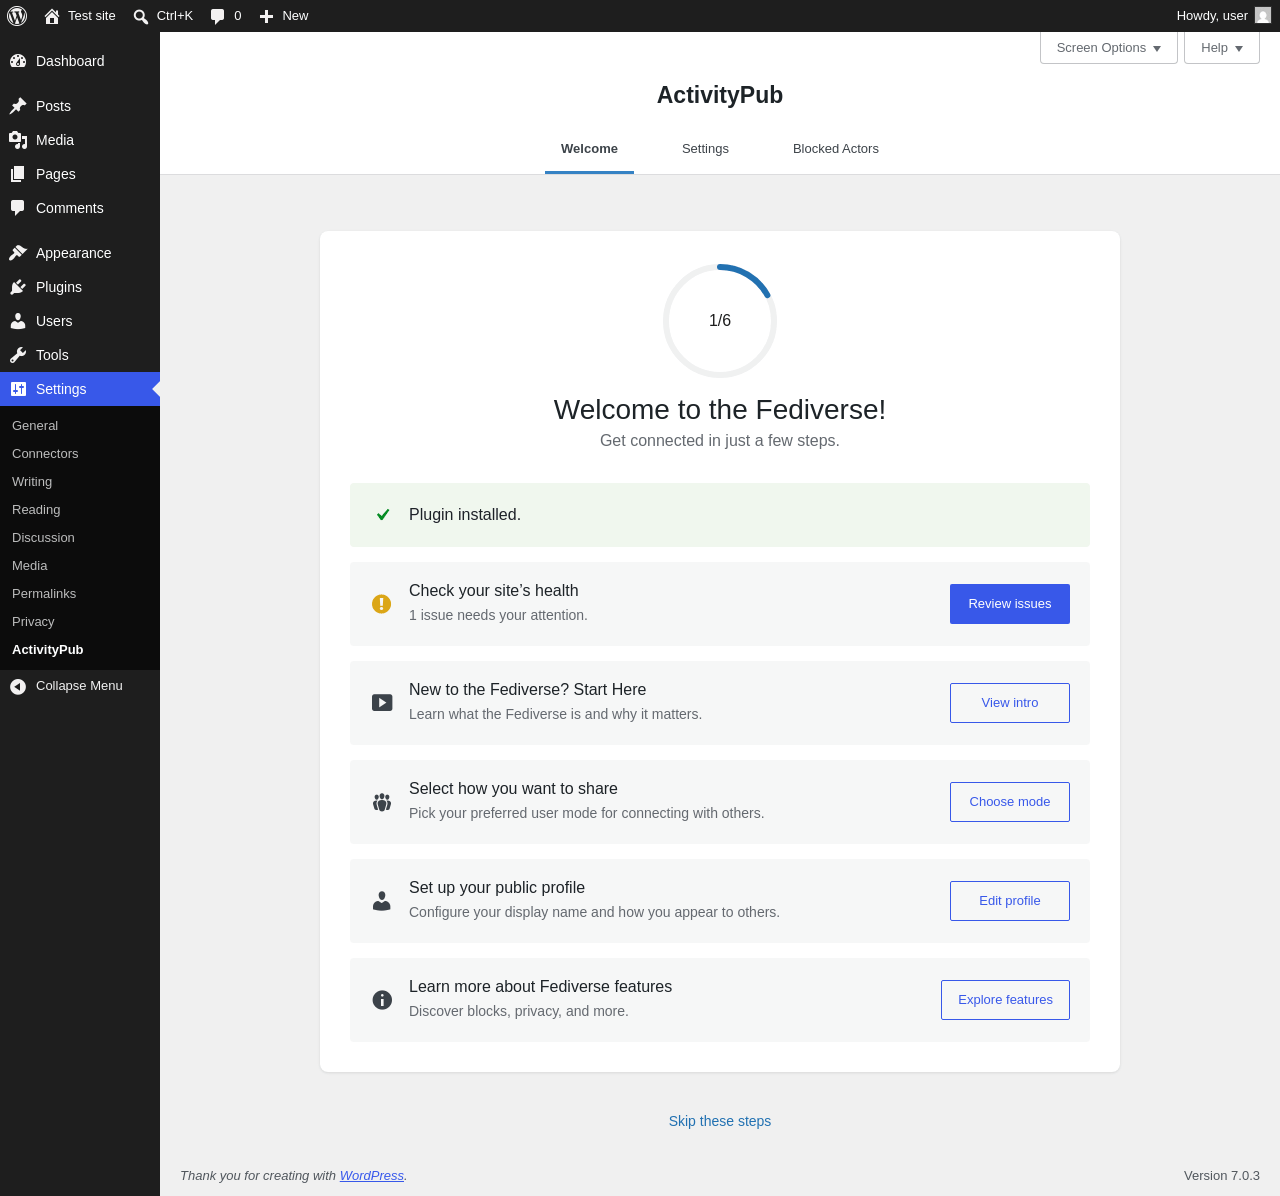The width and height of the screenshot is (1280, 1196).
Task: Click the Collapse Menu arrow icon
Action: click(18, 686)
